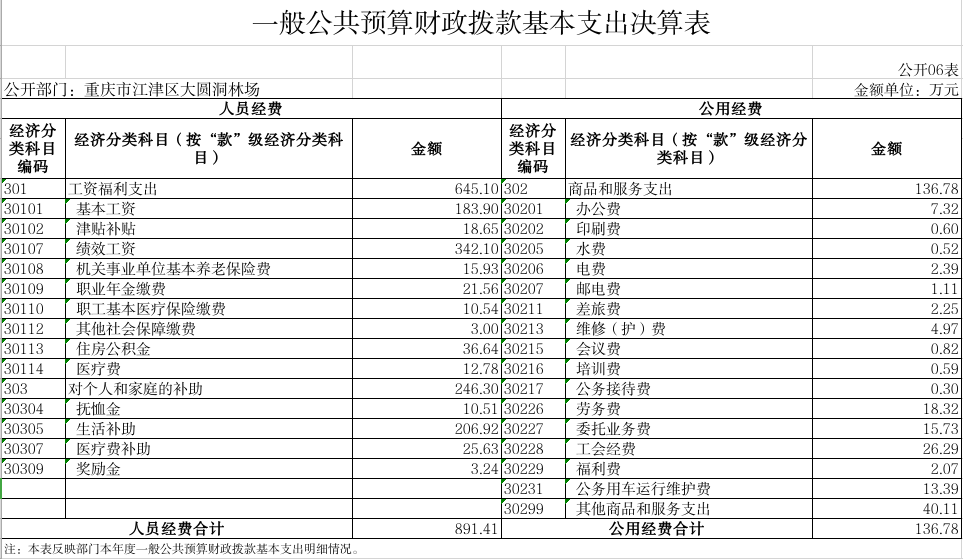Select the 培训费 cell
Image resolution: width=963 pixels, height=559 pixels.
[689, 369]
